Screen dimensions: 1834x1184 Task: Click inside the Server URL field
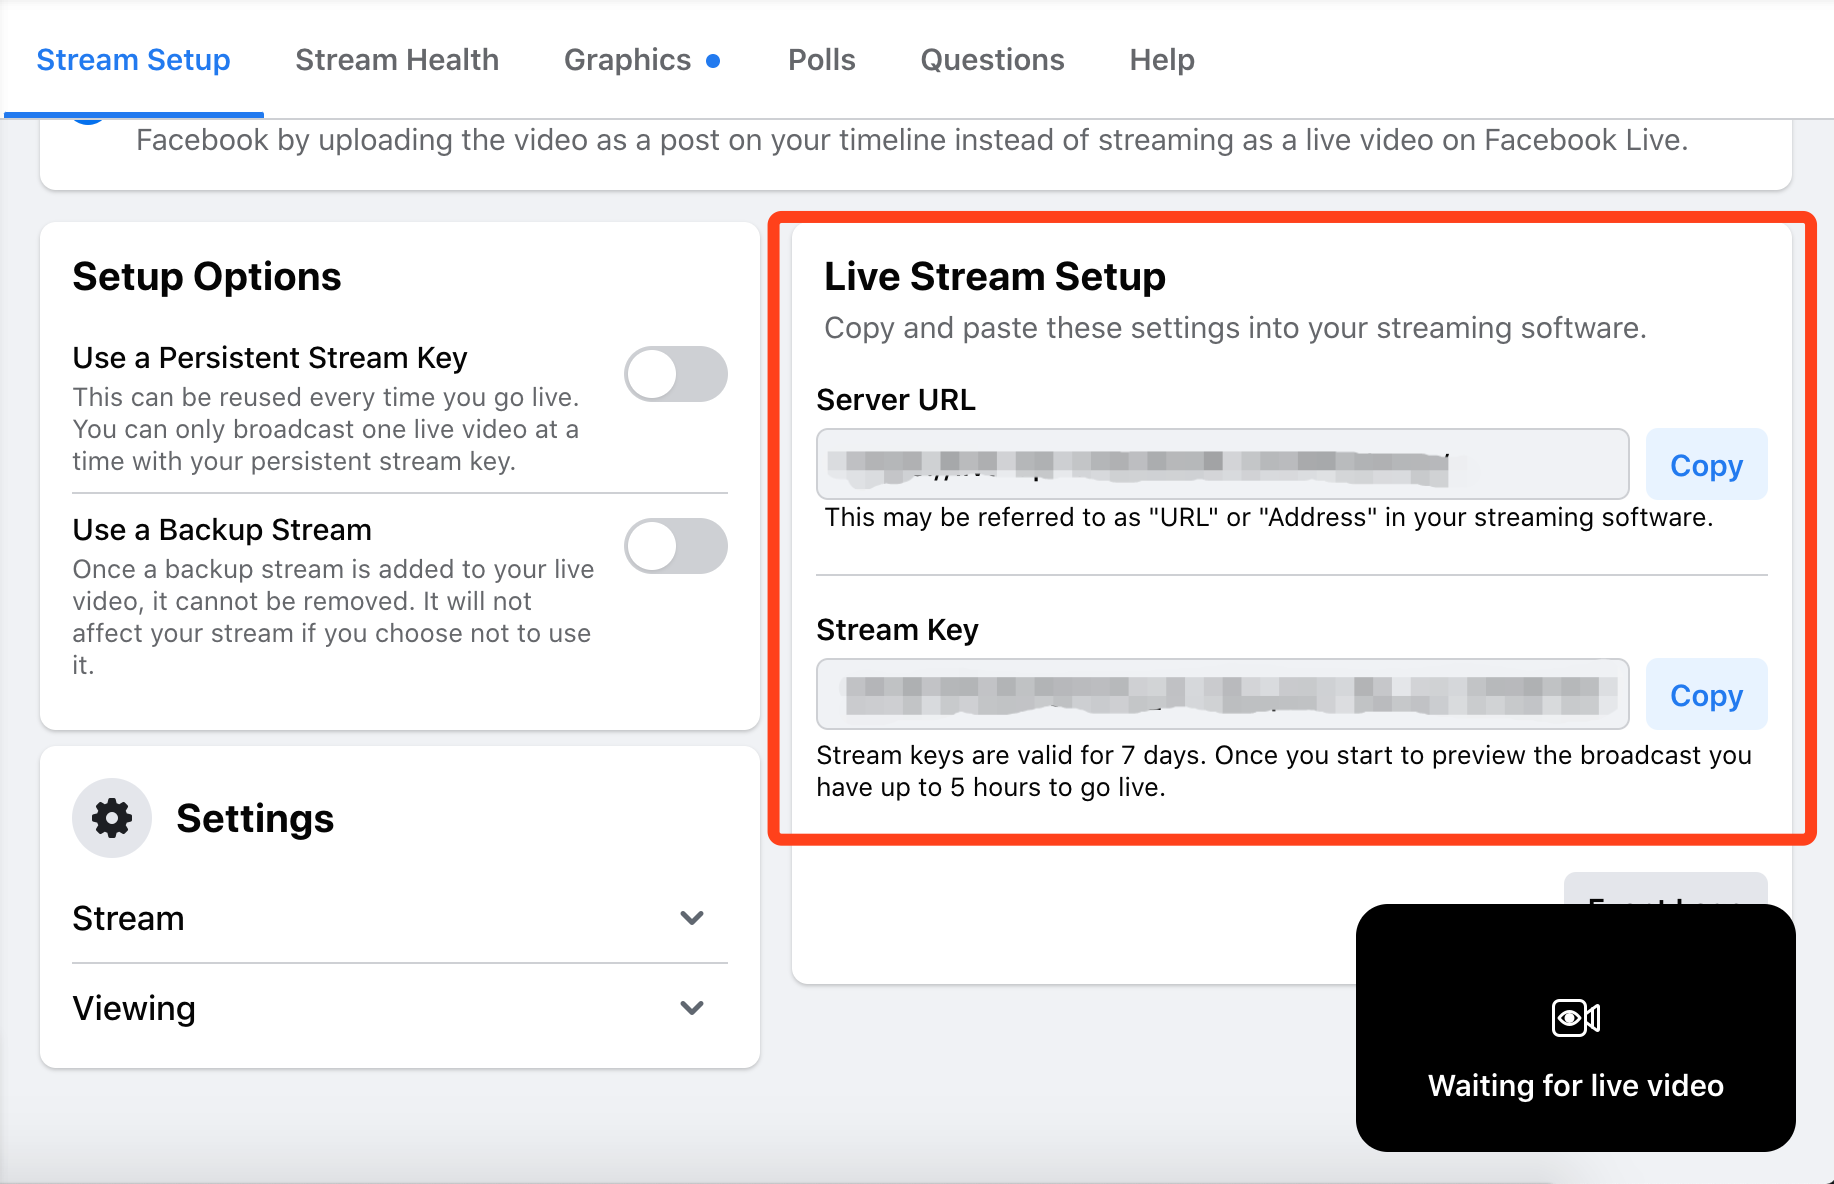(1222, 465)
